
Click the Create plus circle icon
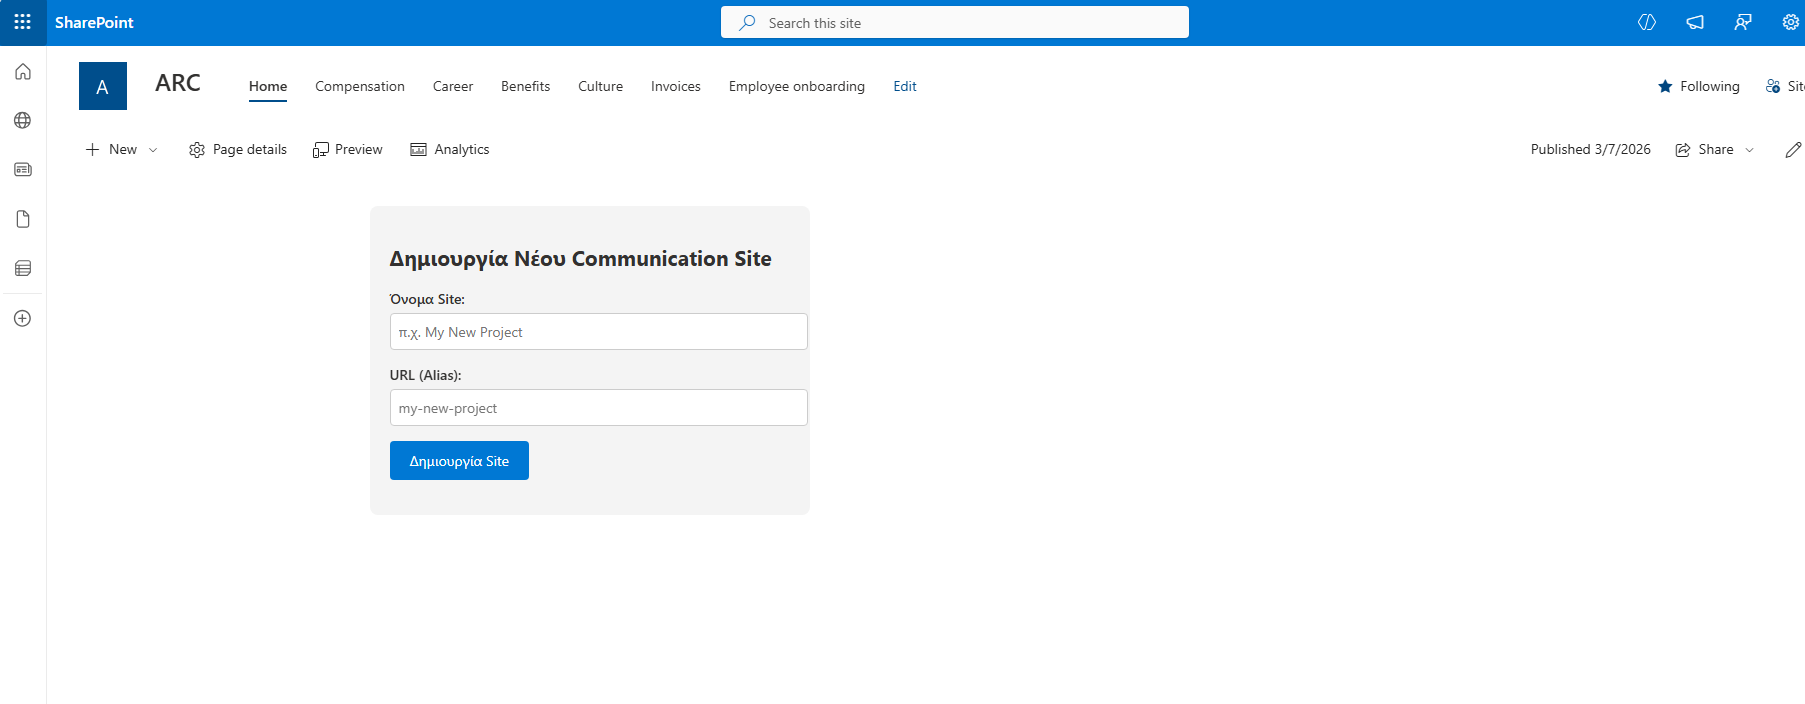[x=23, y=318]
